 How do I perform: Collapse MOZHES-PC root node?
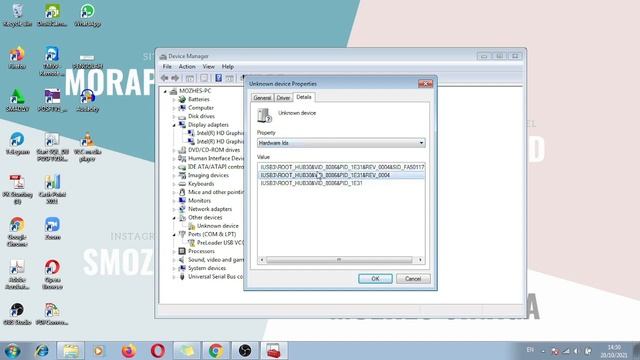tap(165, 91)
